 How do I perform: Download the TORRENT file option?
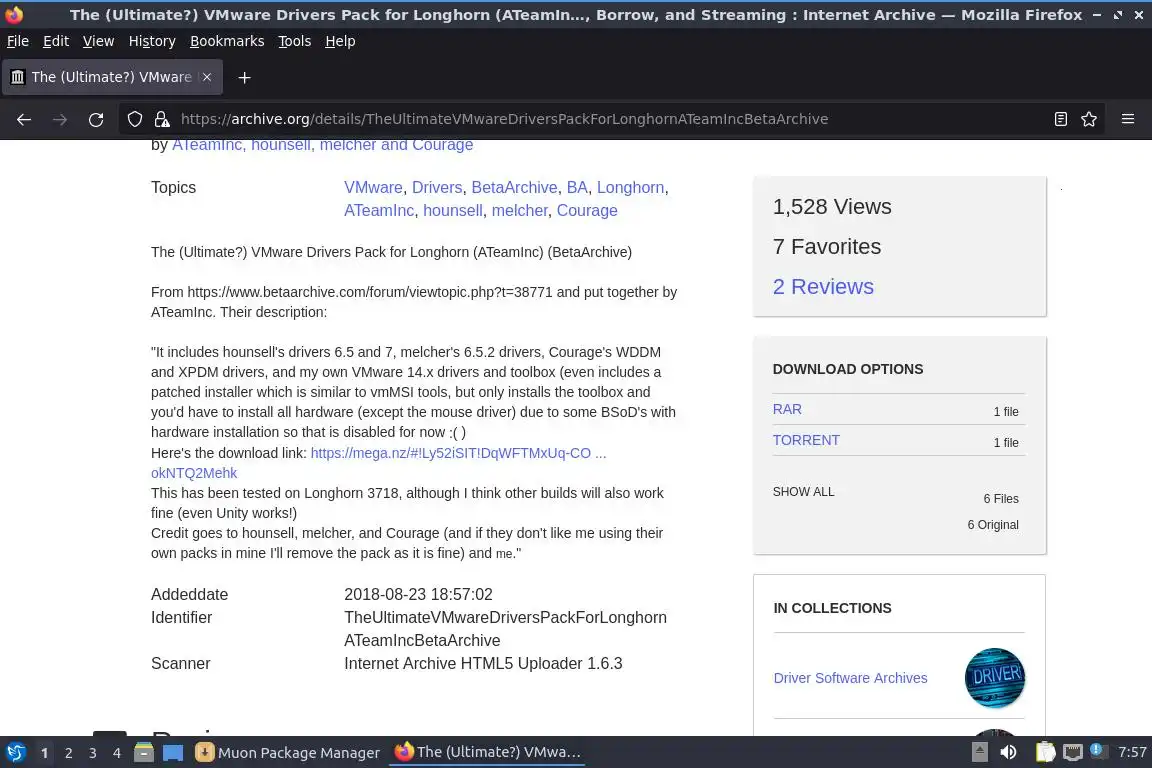click(x=806, y=440)
